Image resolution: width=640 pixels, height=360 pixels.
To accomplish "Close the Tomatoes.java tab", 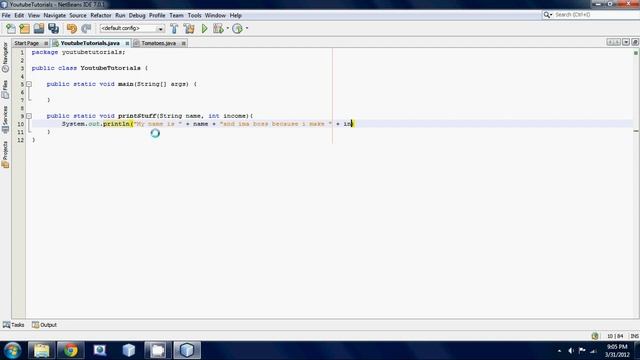I will [184, 43].
